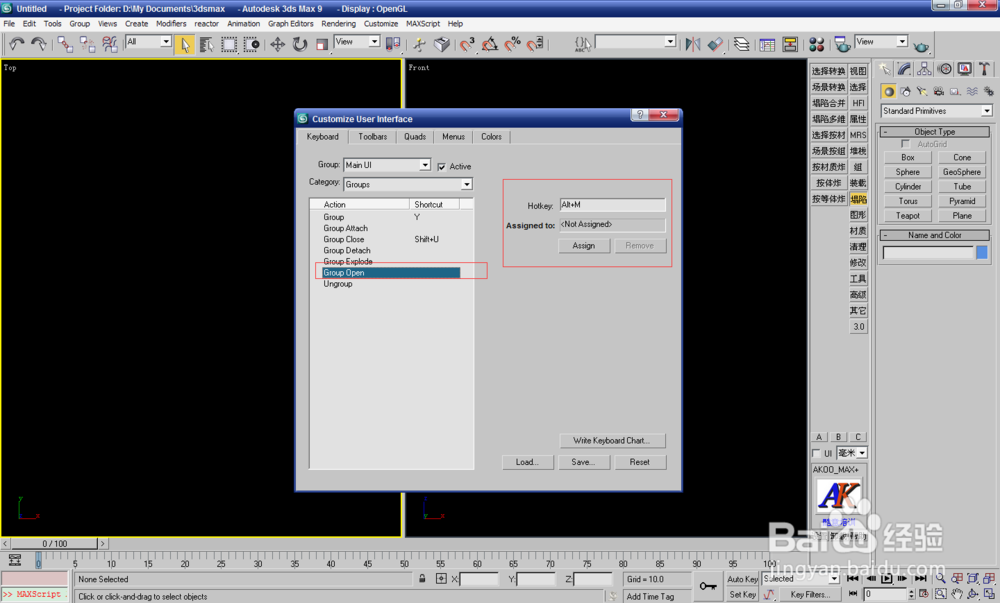This screenshot has height=603, width=1000.
Task: Click the Align tool icon
Action: point(715,44)
